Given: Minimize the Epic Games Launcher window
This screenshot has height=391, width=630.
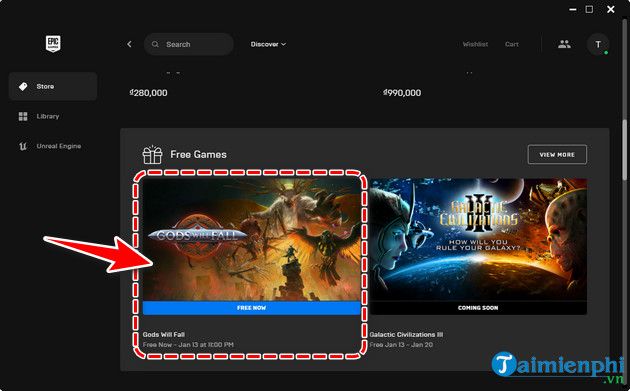Looking at the screenshot, I should (573, 9).
